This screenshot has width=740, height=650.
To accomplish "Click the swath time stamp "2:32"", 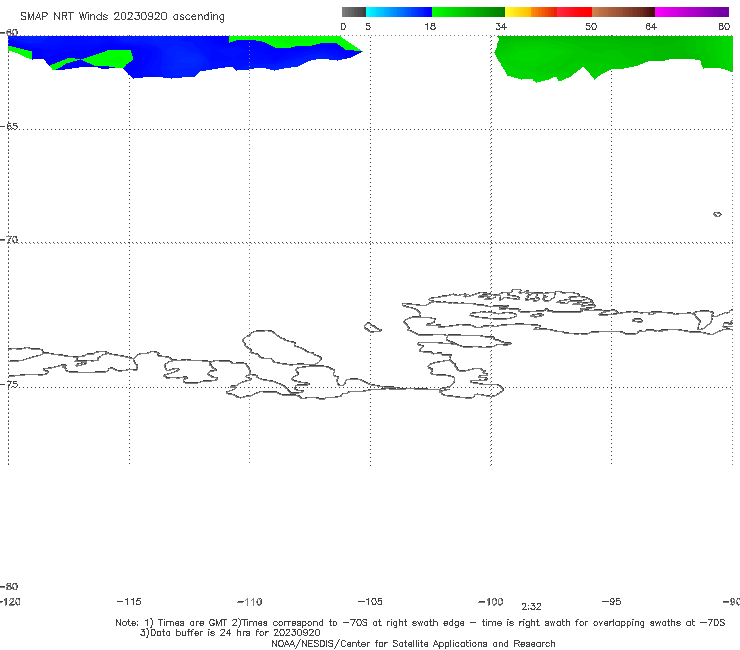I will [531, 607].
